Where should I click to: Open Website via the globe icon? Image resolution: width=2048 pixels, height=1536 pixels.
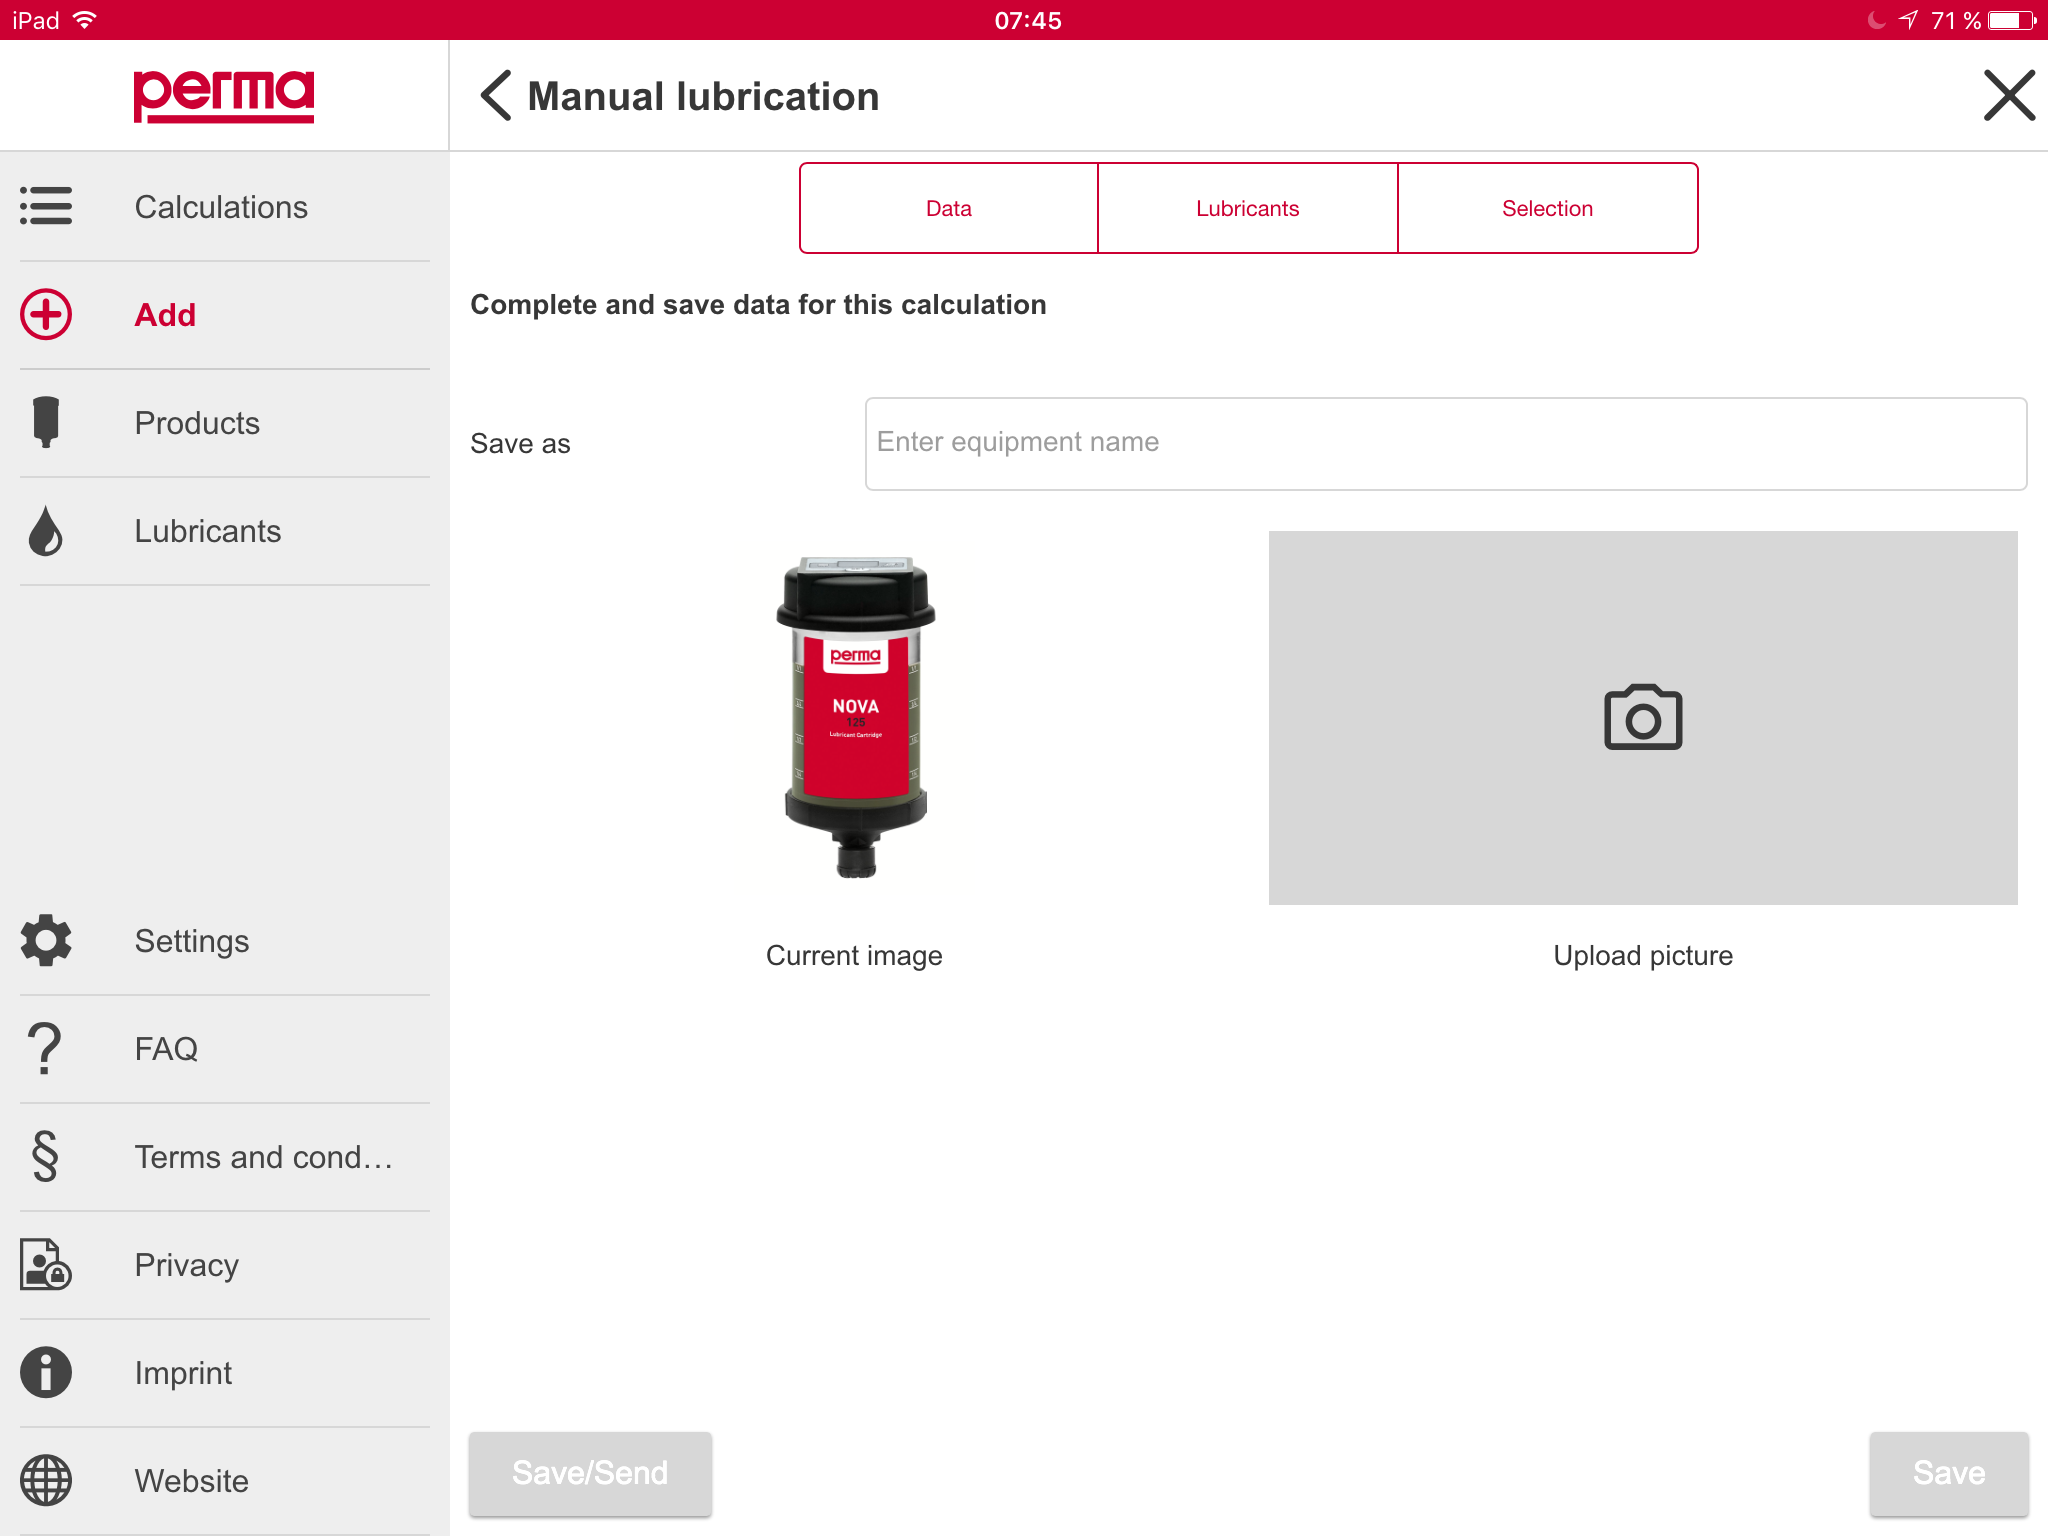coord(46,1480)
